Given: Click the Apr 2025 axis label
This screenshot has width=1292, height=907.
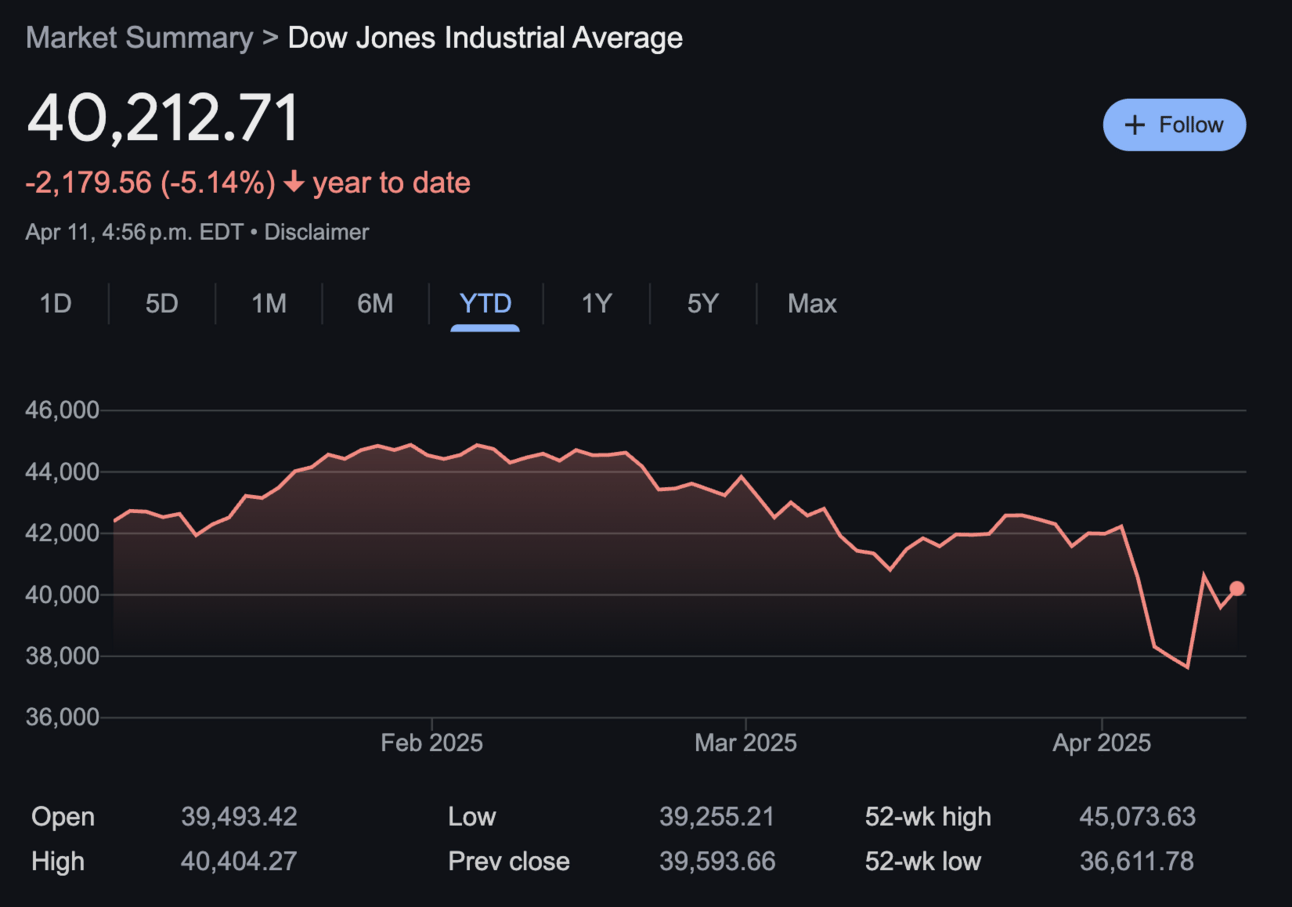Looking at the screenshot, I should (1101, 743).
